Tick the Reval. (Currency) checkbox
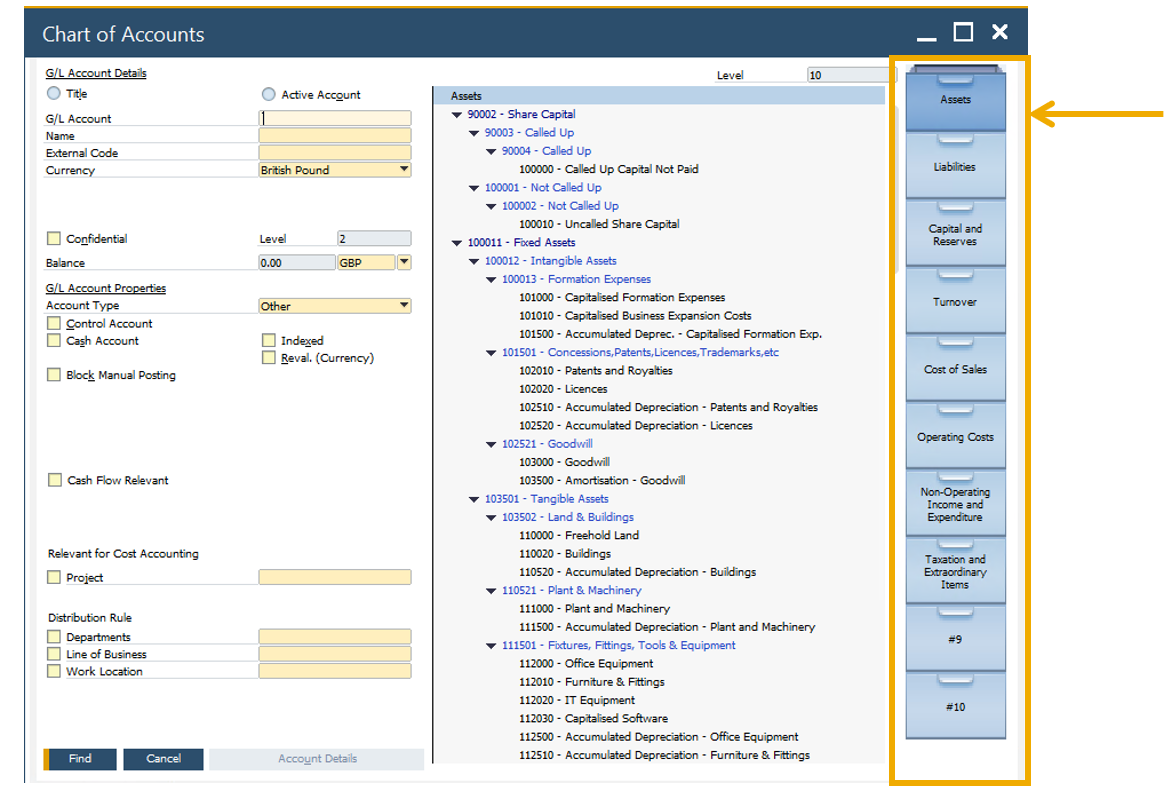 coord(269,358)
